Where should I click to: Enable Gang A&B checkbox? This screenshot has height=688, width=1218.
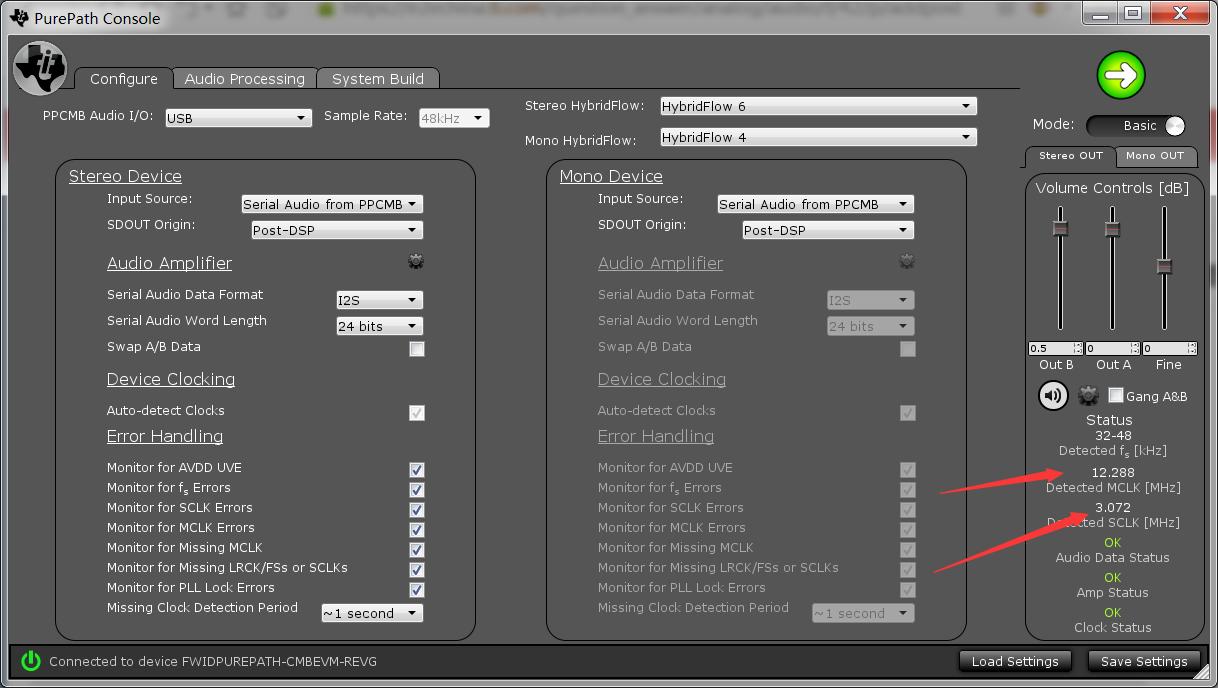(1116, 395)
